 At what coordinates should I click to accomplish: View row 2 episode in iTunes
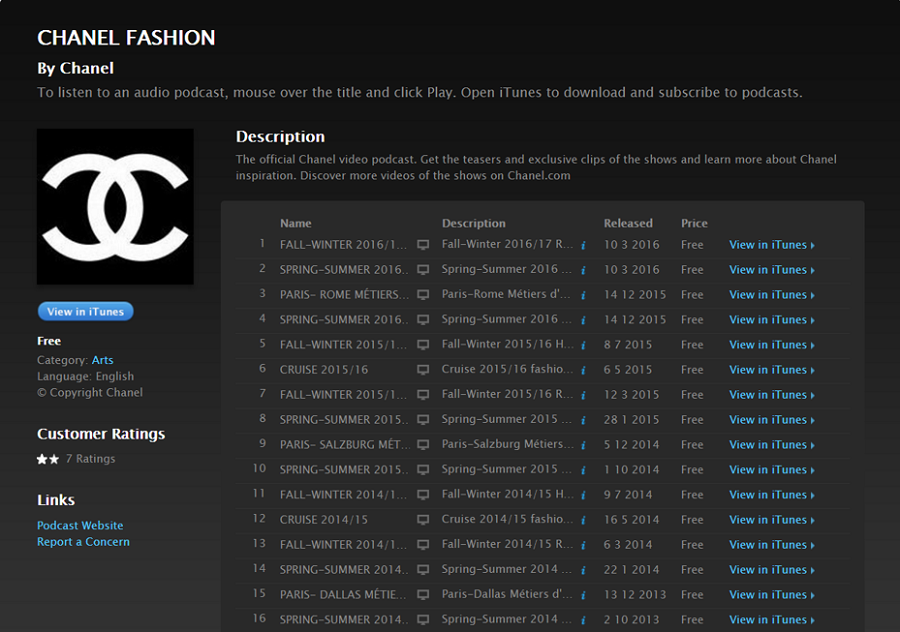pyautogui.click(x=771, y=270)
